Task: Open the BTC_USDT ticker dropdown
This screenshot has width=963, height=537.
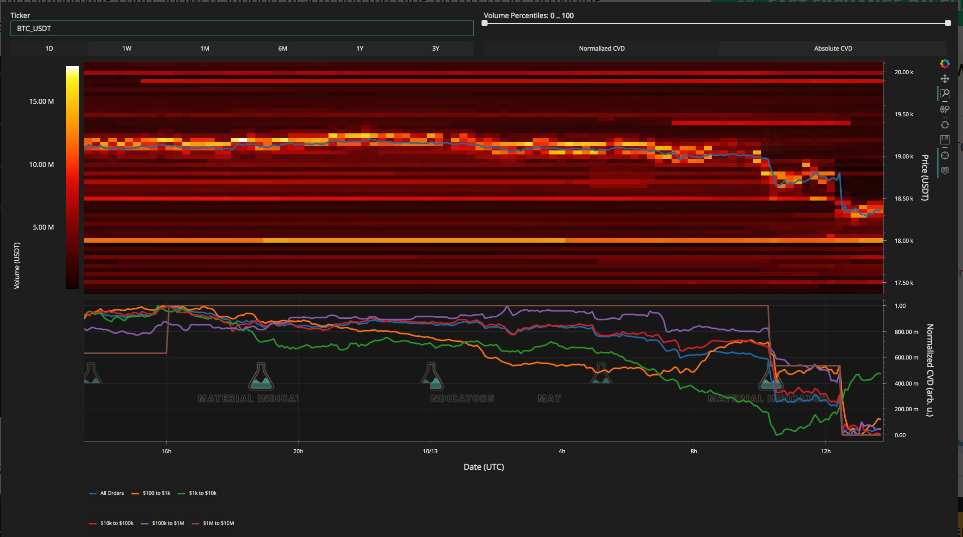Action: tap(240, 28)
